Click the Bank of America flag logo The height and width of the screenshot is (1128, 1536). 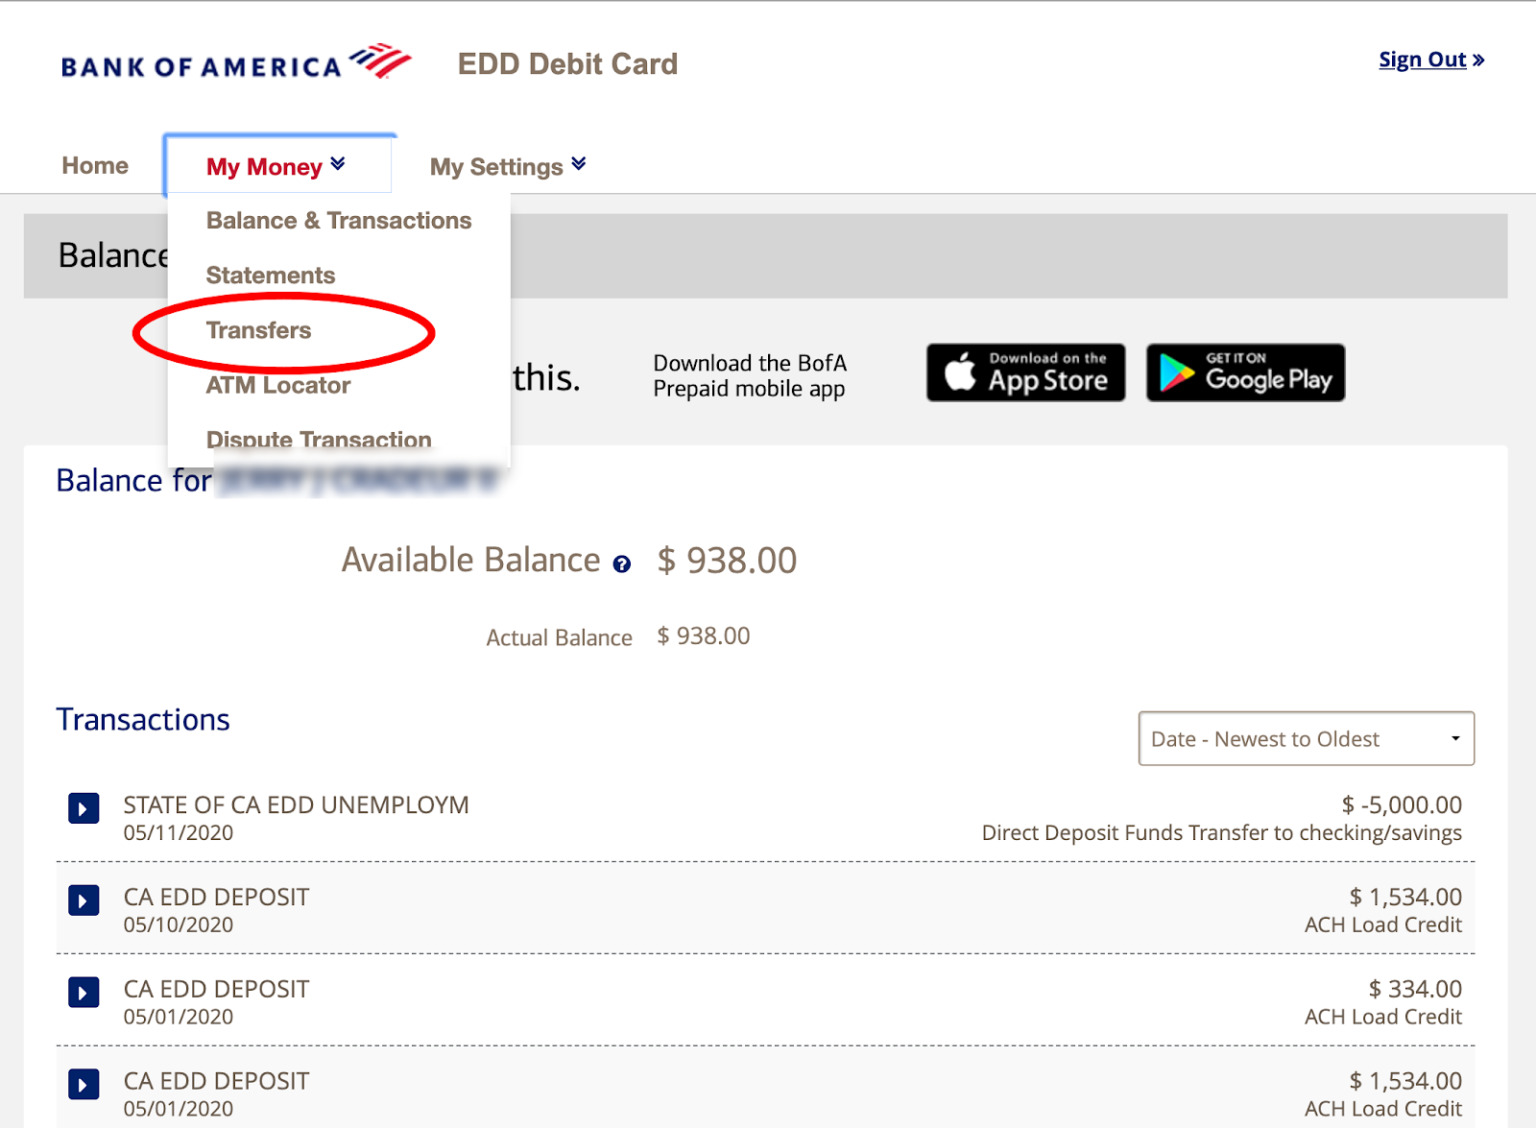(380, 59)
